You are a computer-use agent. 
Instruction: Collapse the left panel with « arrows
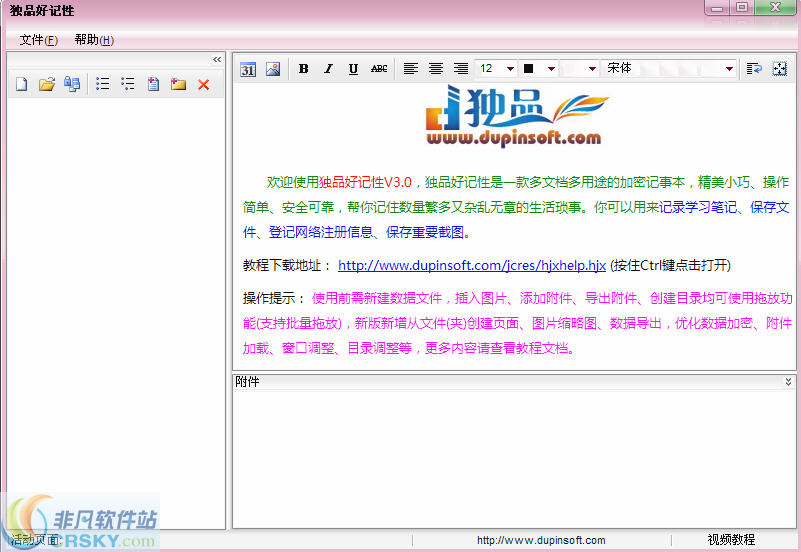pos(217,59)
